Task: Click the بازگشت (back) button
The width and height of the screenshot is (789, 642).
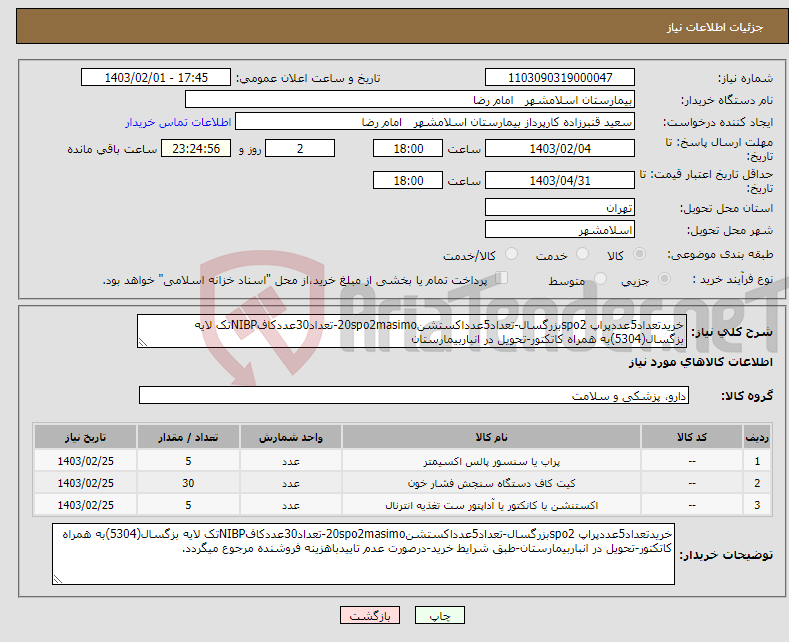Action: (370, 615)
